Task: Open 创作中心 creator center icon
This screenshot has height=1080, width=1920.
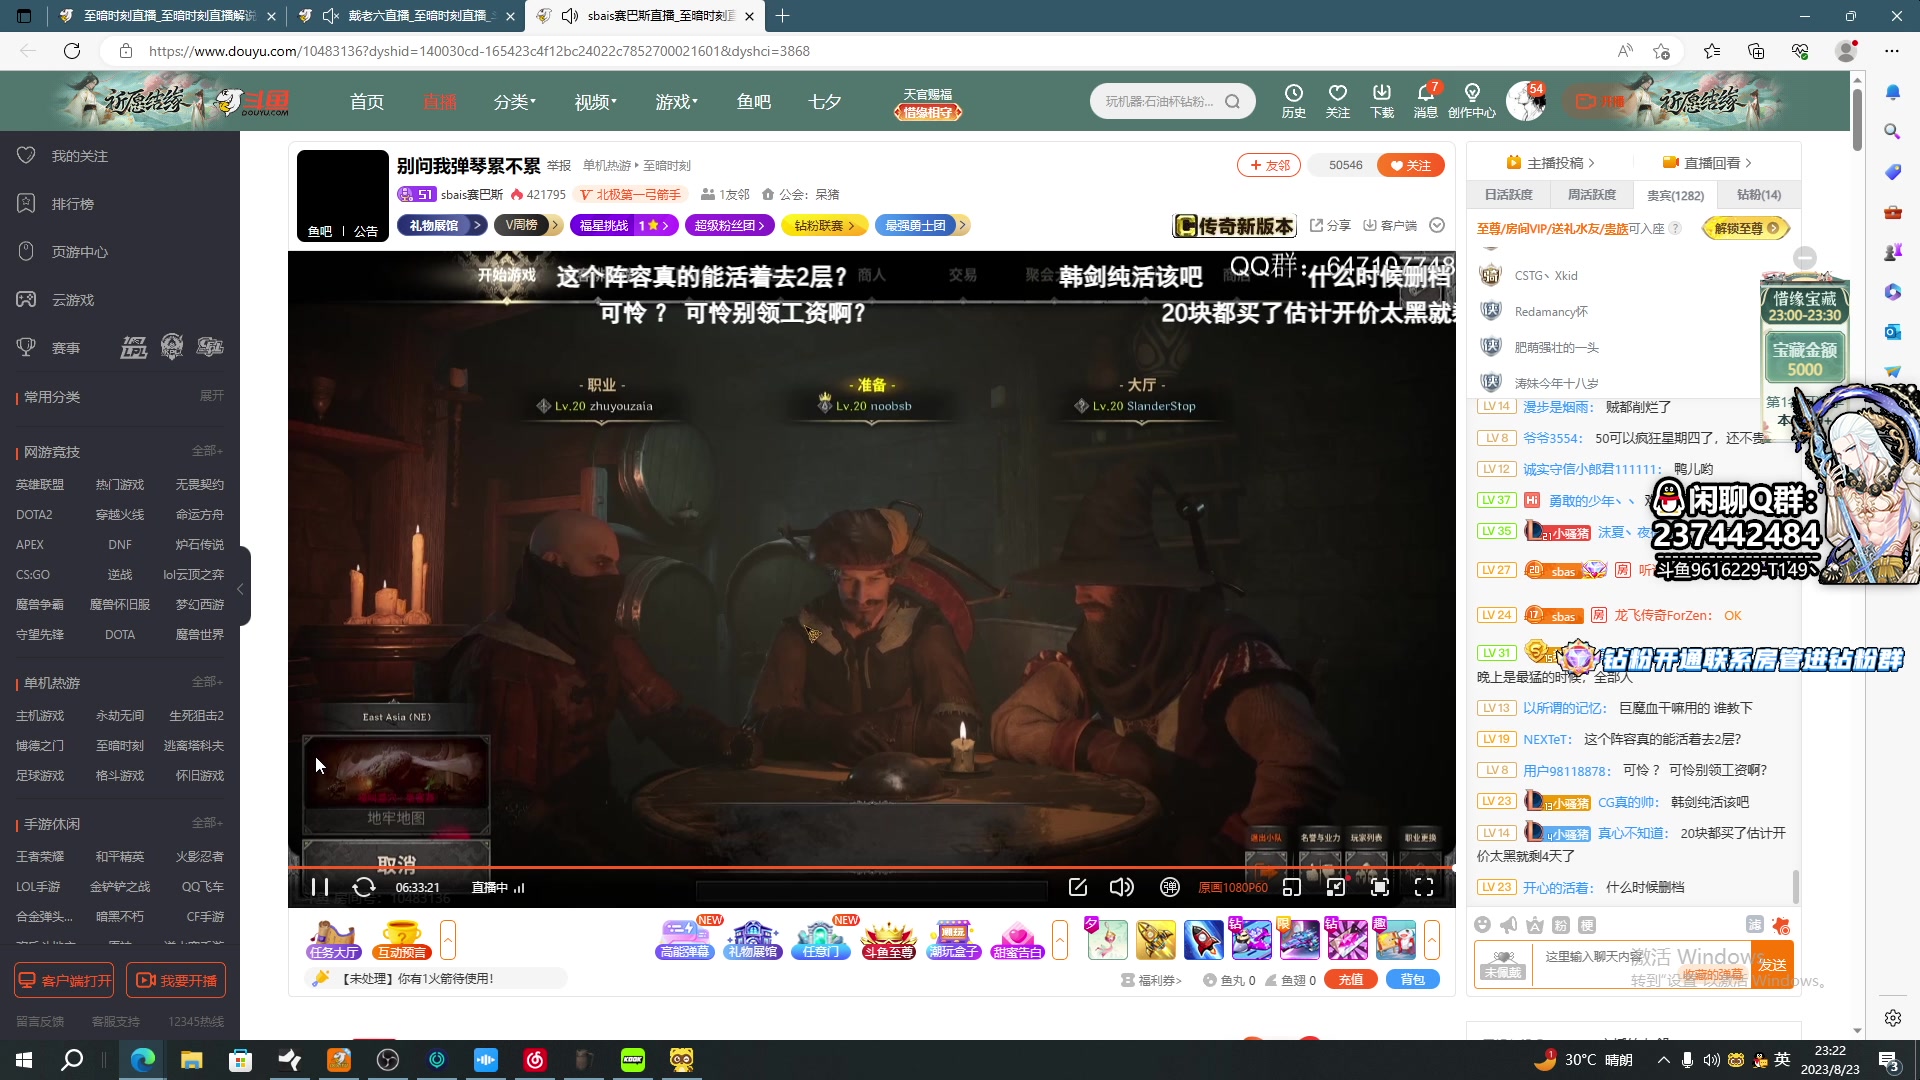Action: (x=1472, y=101)
